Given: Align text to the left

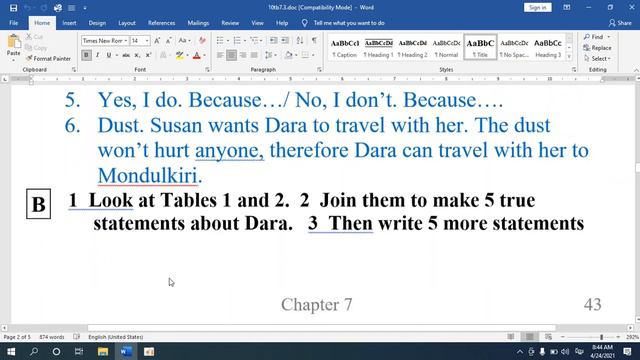Looking at the screenshot, I should (220, 55).
